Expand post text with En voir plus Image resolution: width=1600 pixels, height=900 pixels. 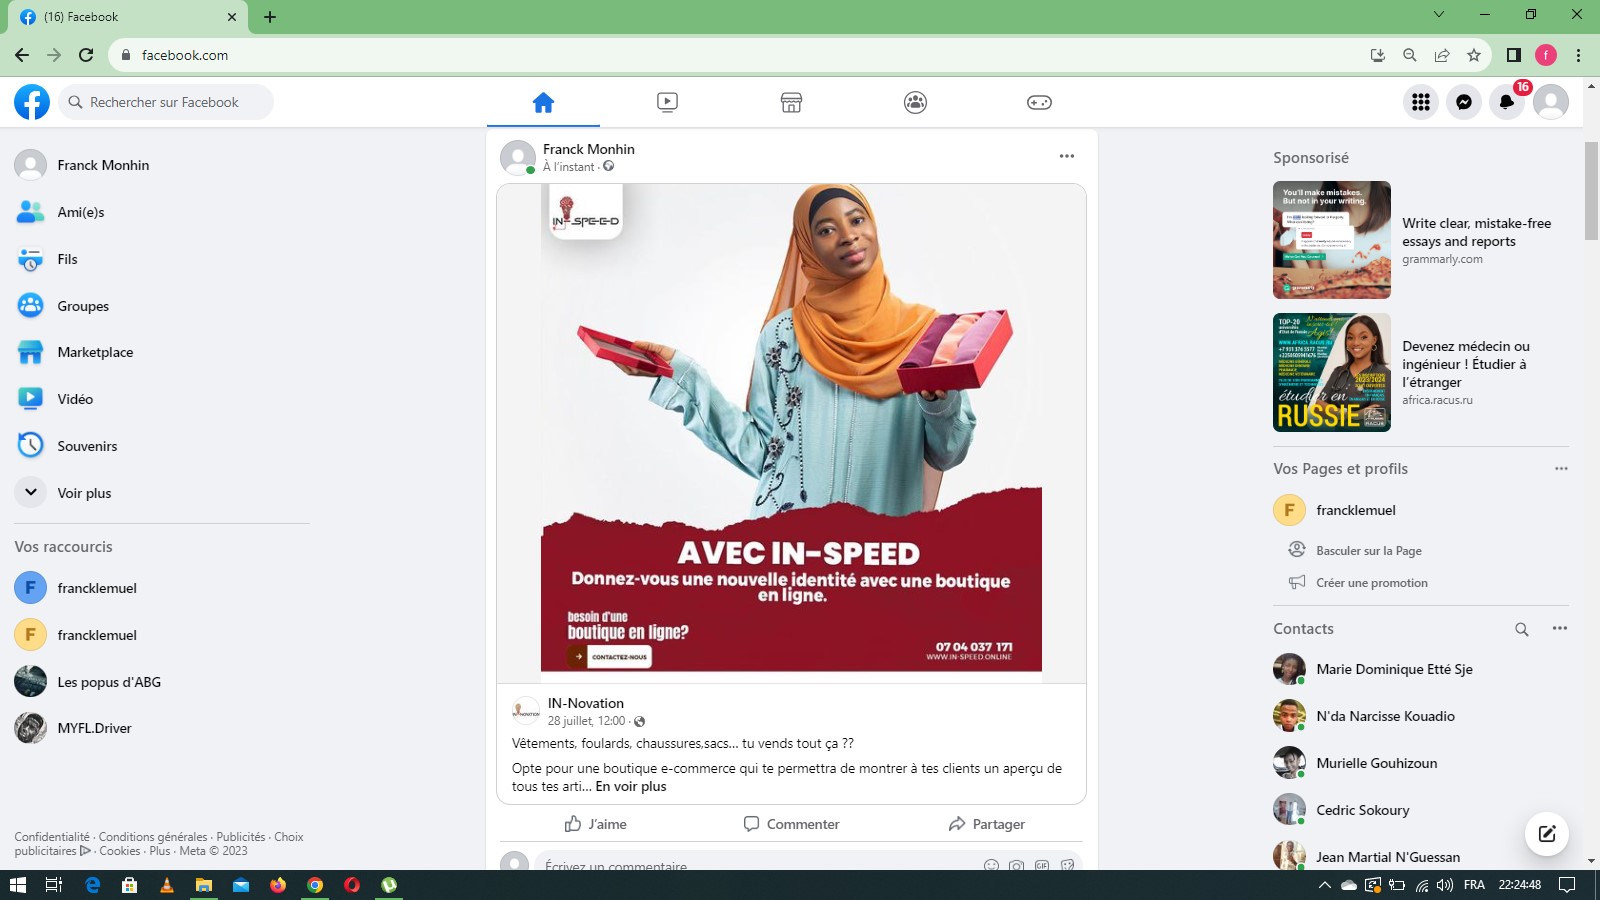(631, 787)
